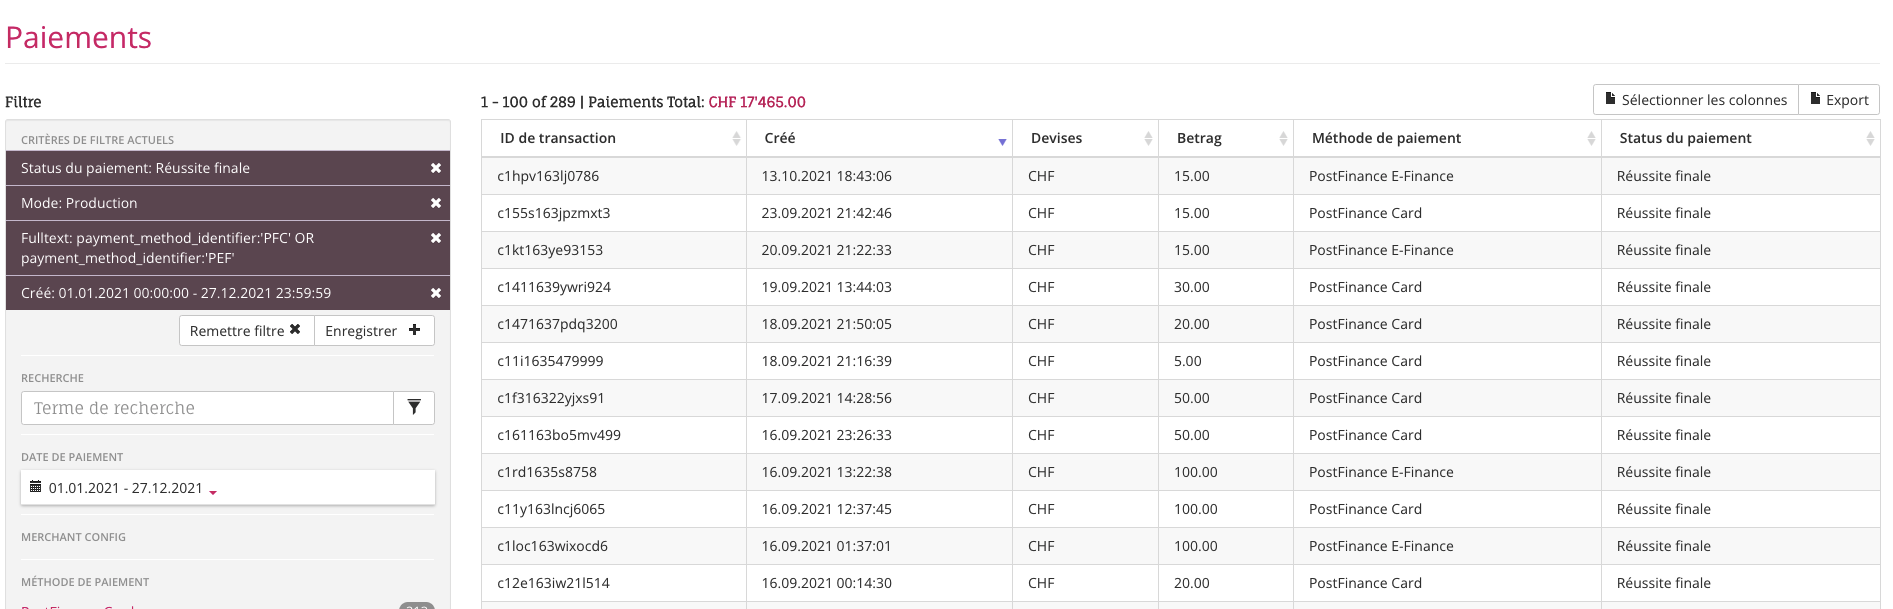Sort by Méthode de paiement arrows

click(x=1591, y=139)
